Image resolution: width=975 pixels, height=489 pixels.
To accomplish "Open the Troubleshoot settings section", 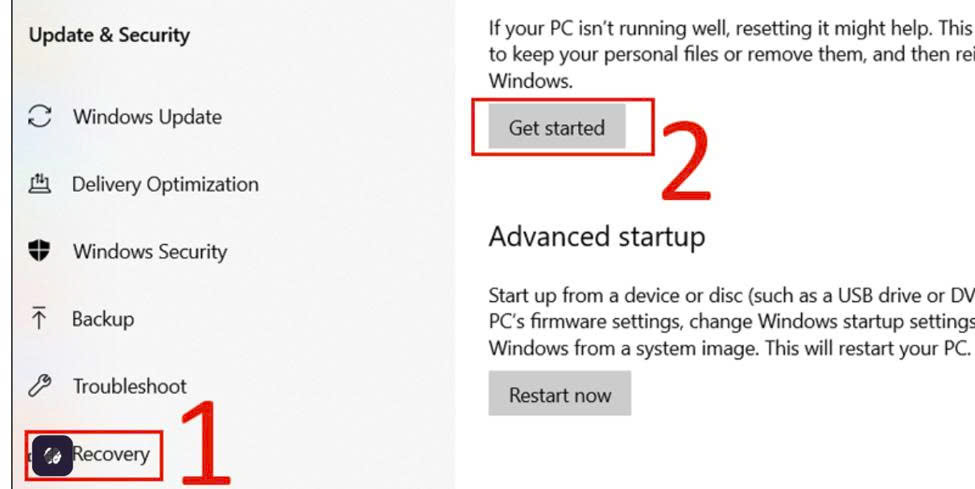I will click(x=130, y=386).
